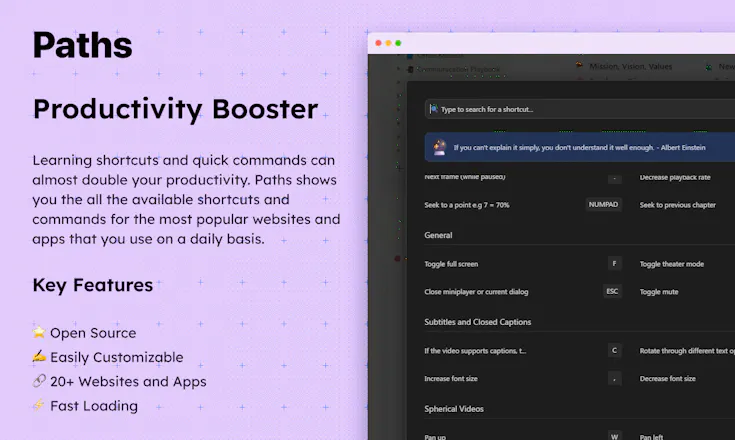Viewport: 735px width, 440px height.
Task: Click the ESC key badge
Action: [x=612, y=291]
